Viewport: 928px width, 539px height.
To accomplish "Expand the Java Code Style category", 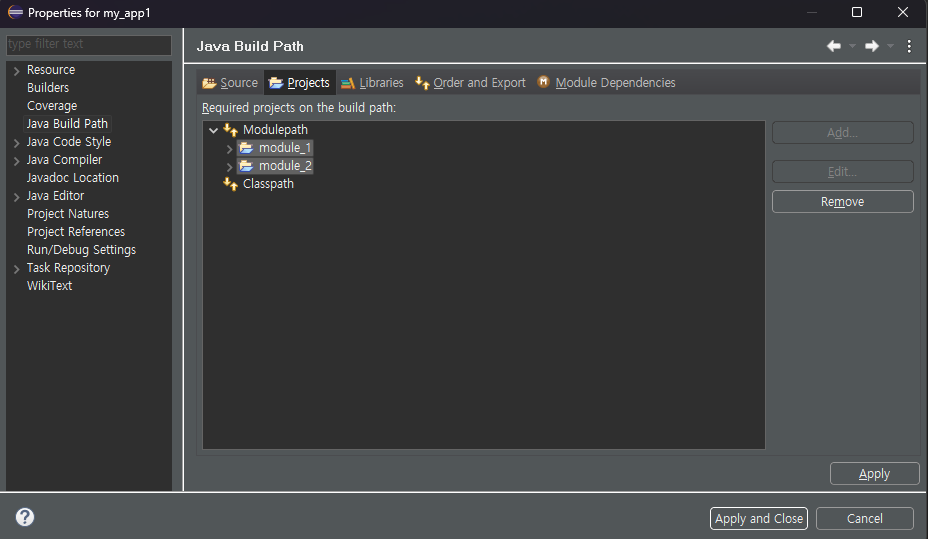I will [x=17, y=143].
